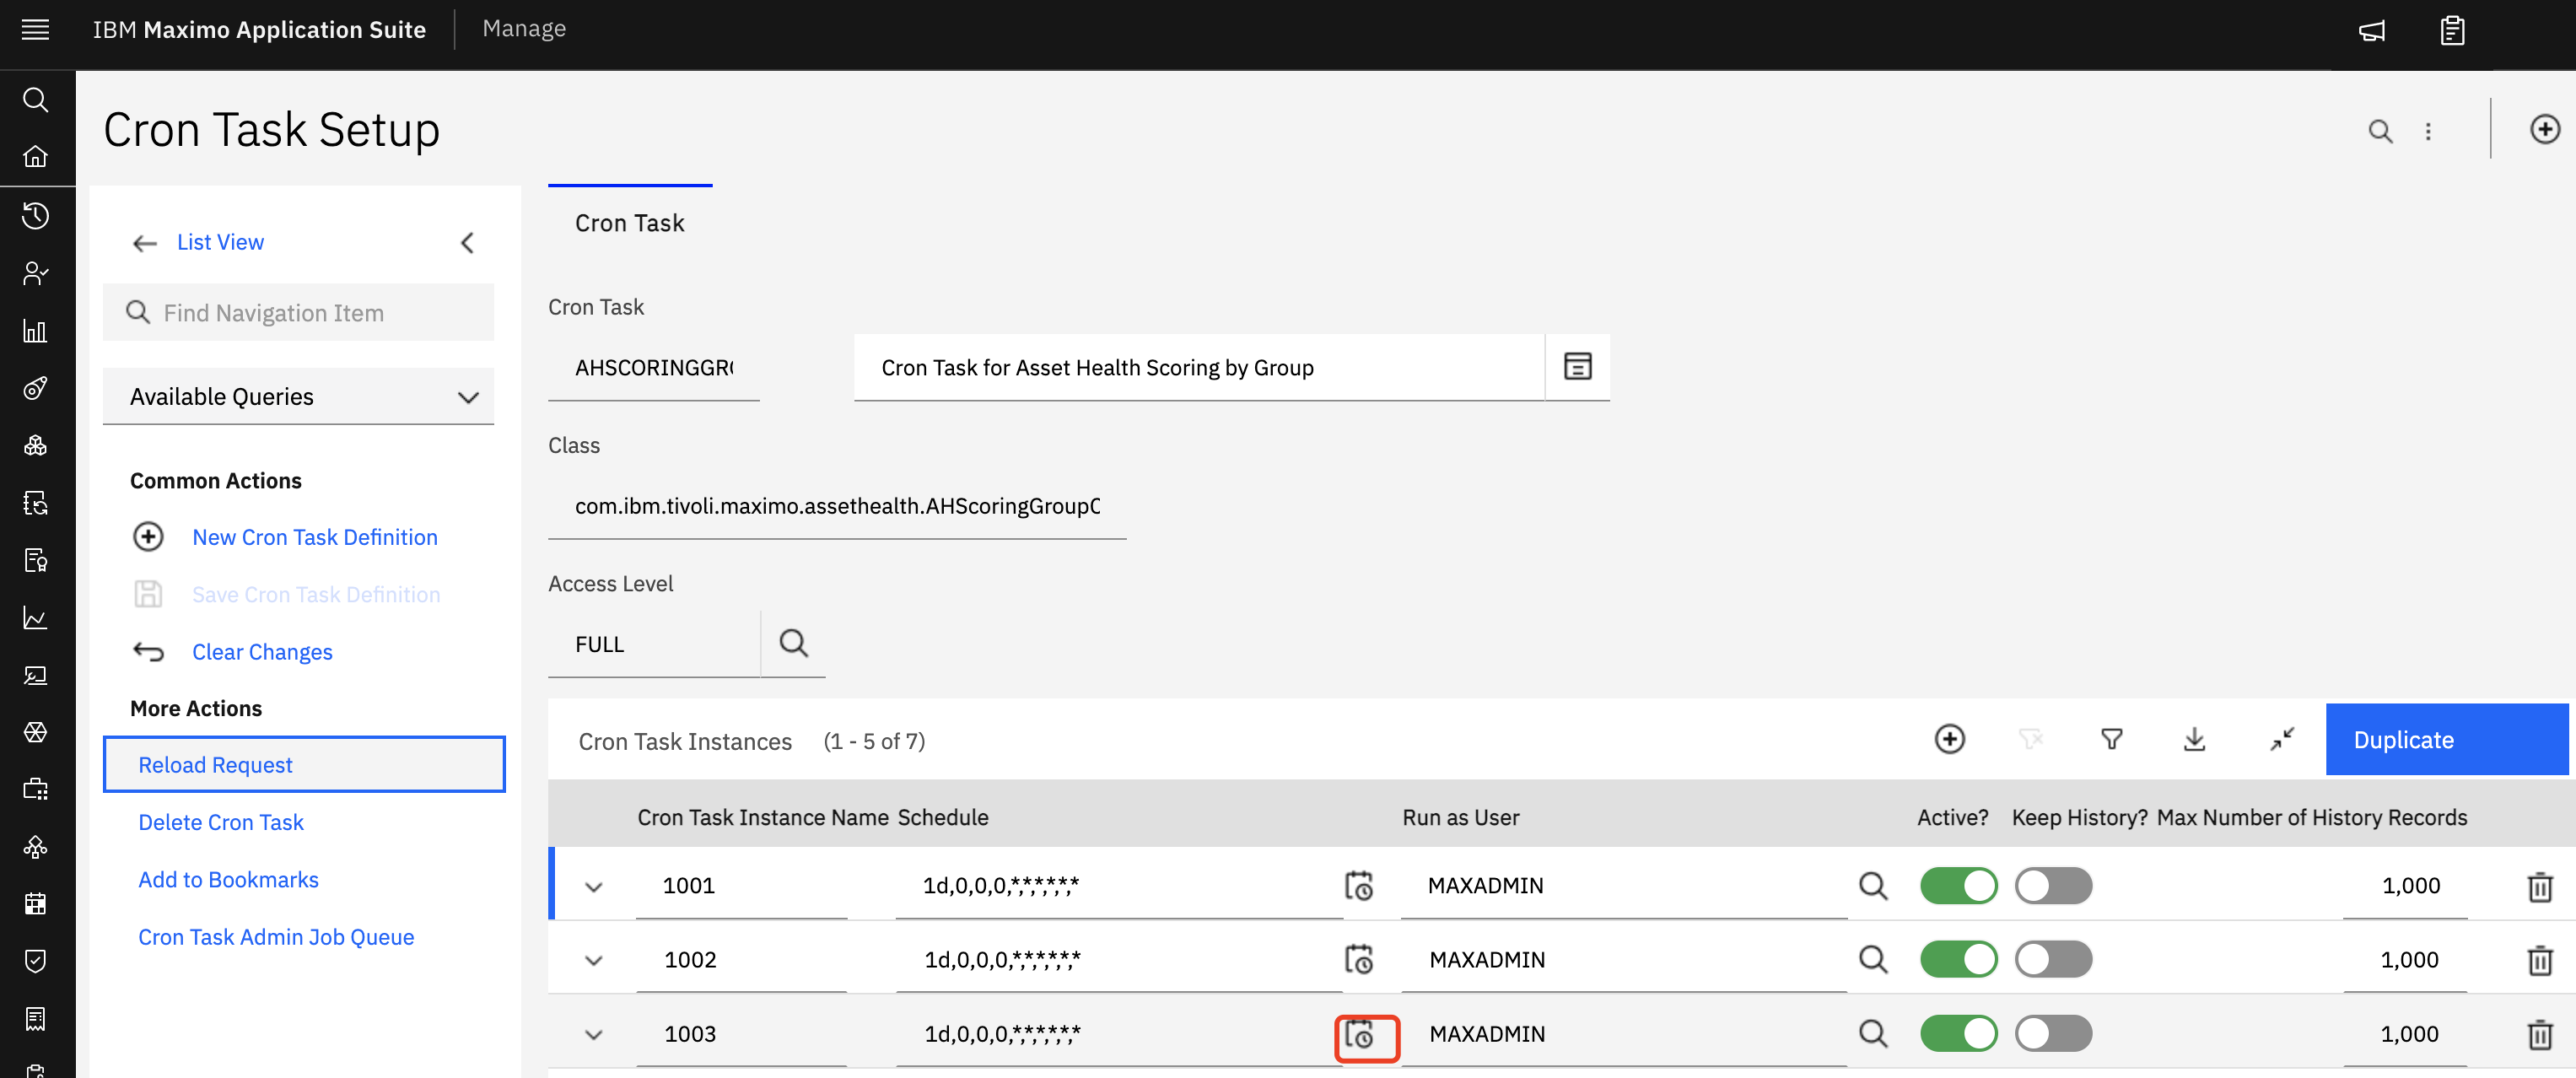Delete cron task instance 1001
The height and width of the screenshot is (1078, 2576).
click(2539, 887)
